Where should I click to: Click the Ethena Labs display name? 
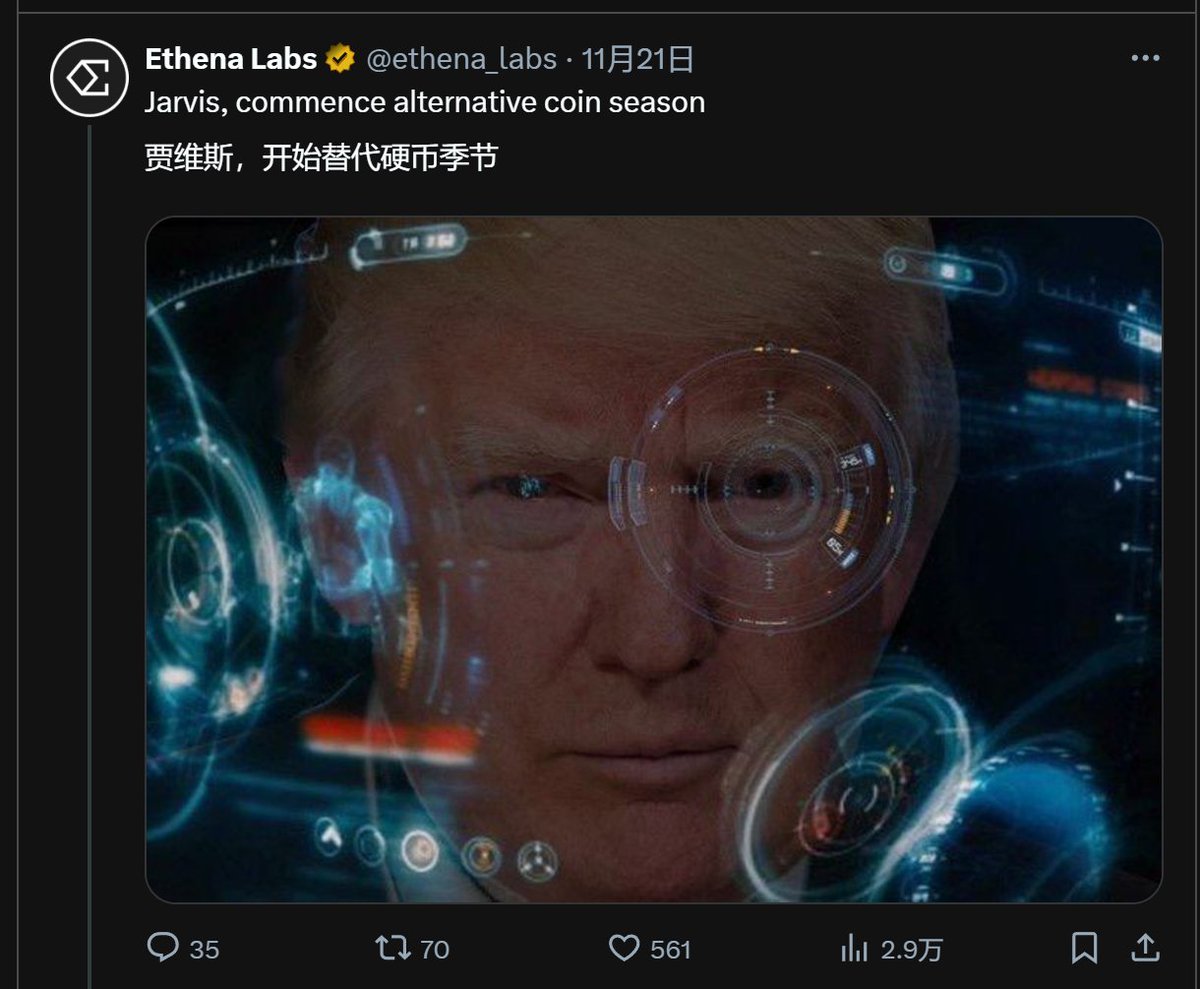(x=231, y=60)
